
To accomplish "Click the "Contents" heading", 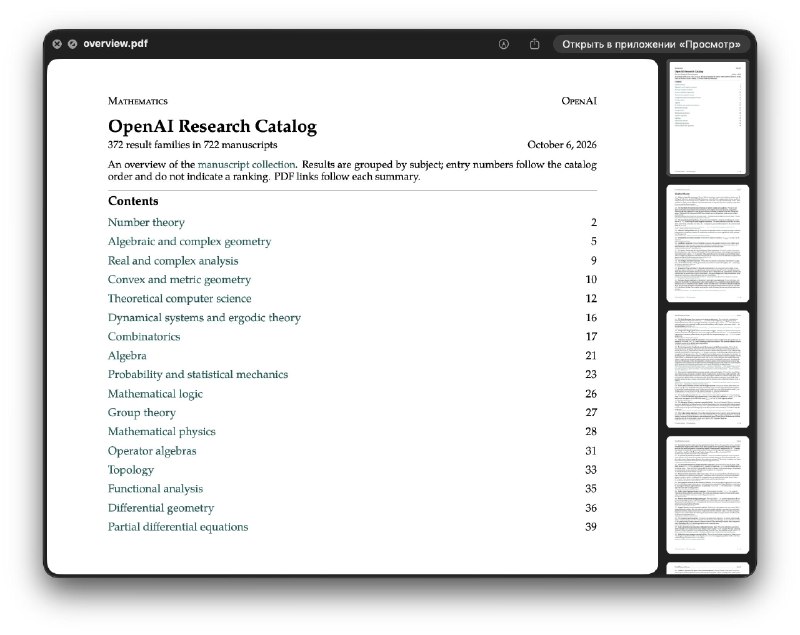I will point(133,201).
